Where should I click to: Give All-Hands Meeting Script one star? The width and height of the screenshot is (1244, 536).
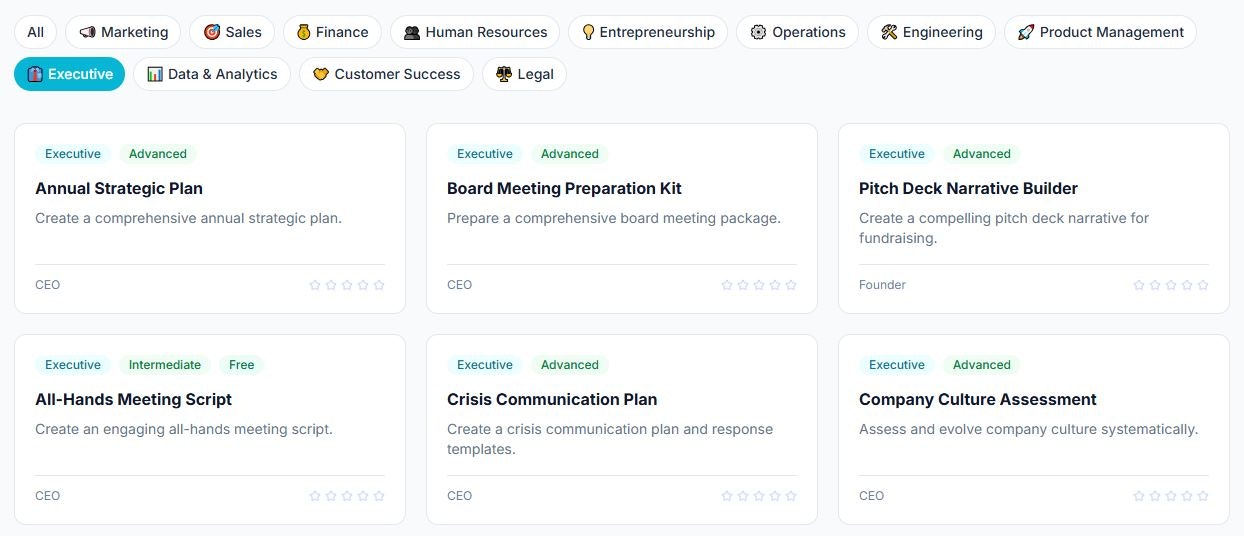pos(315,496)
